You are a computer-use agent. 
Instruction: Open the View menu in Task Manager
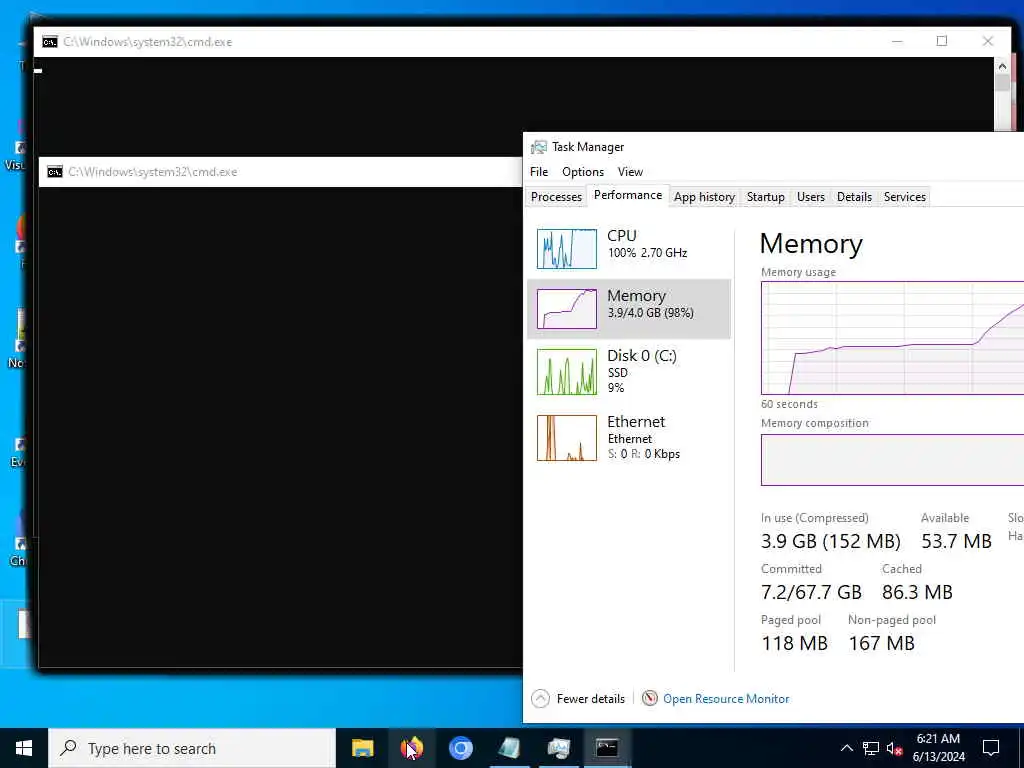tap(630, 172)
